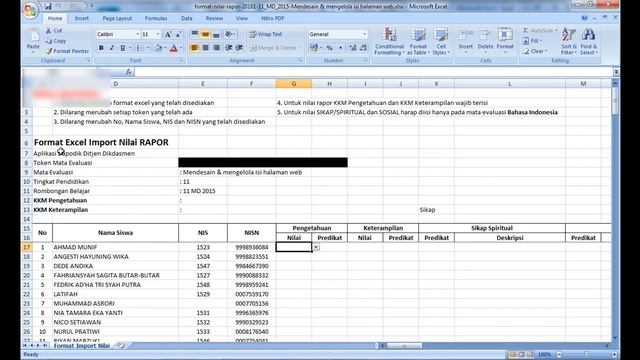Expand the Fill options dropdown

[541, 41]
